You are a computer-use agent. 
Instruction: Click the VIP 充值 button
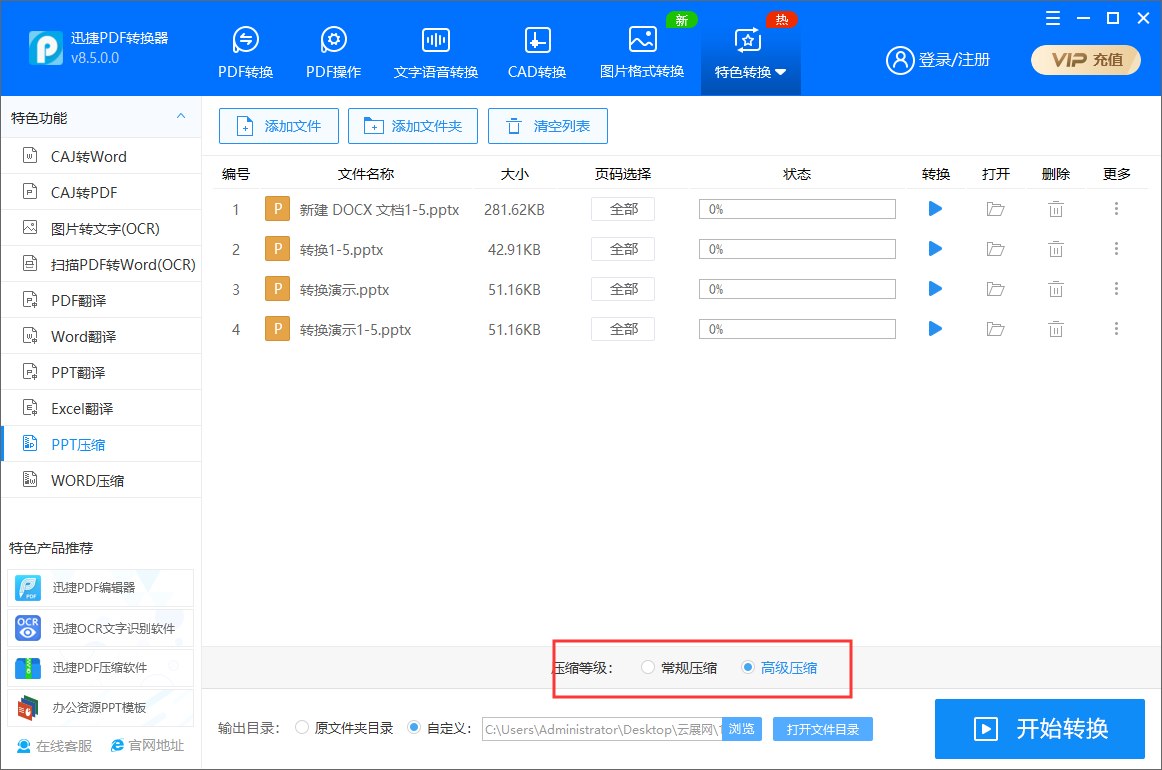1086,60
